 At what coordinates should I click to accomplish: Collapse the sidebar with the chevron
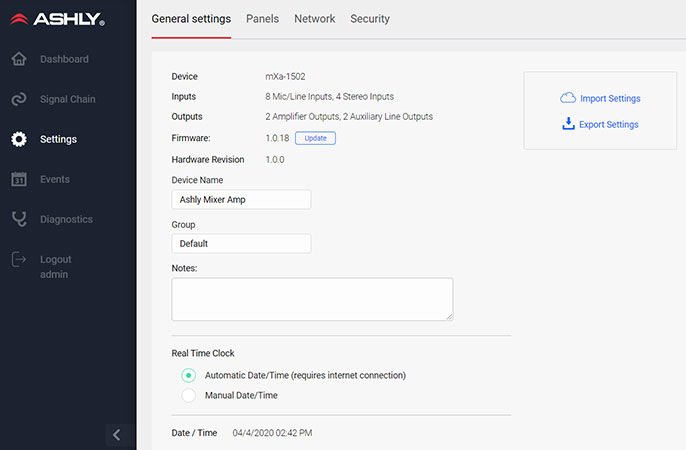(117, 434)
